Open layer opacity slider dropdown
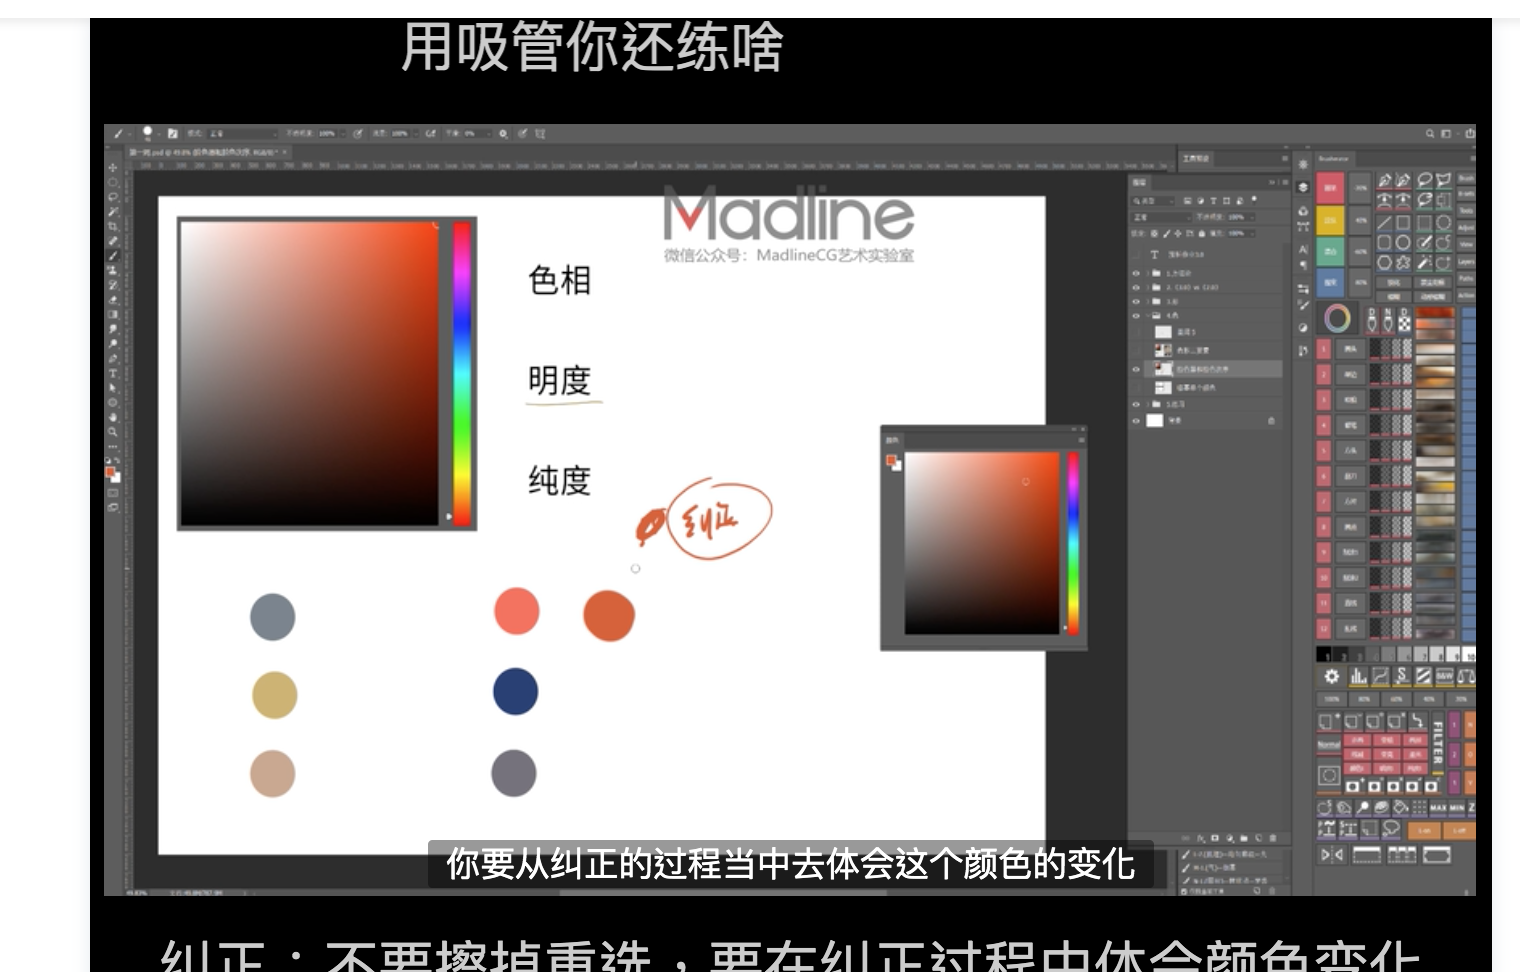Screen dimensions: 1520x972 coord(1252,217)
